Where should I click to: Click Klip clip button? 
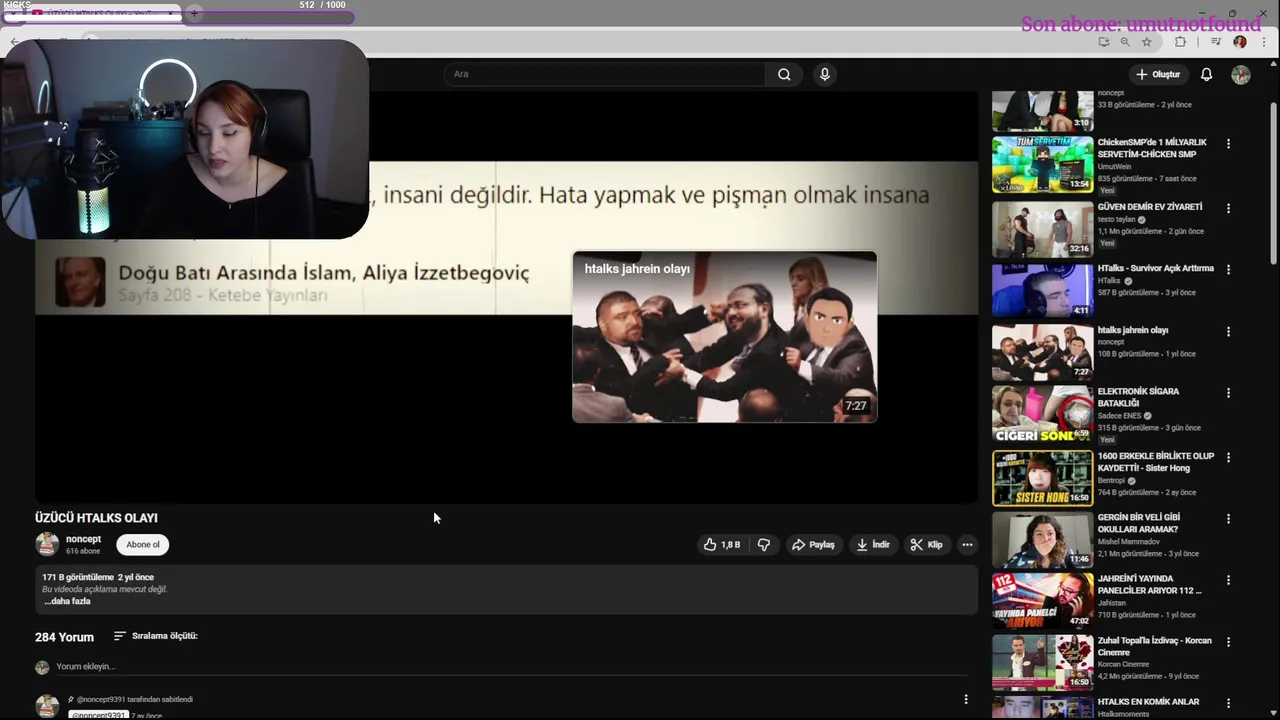[926, 545]
